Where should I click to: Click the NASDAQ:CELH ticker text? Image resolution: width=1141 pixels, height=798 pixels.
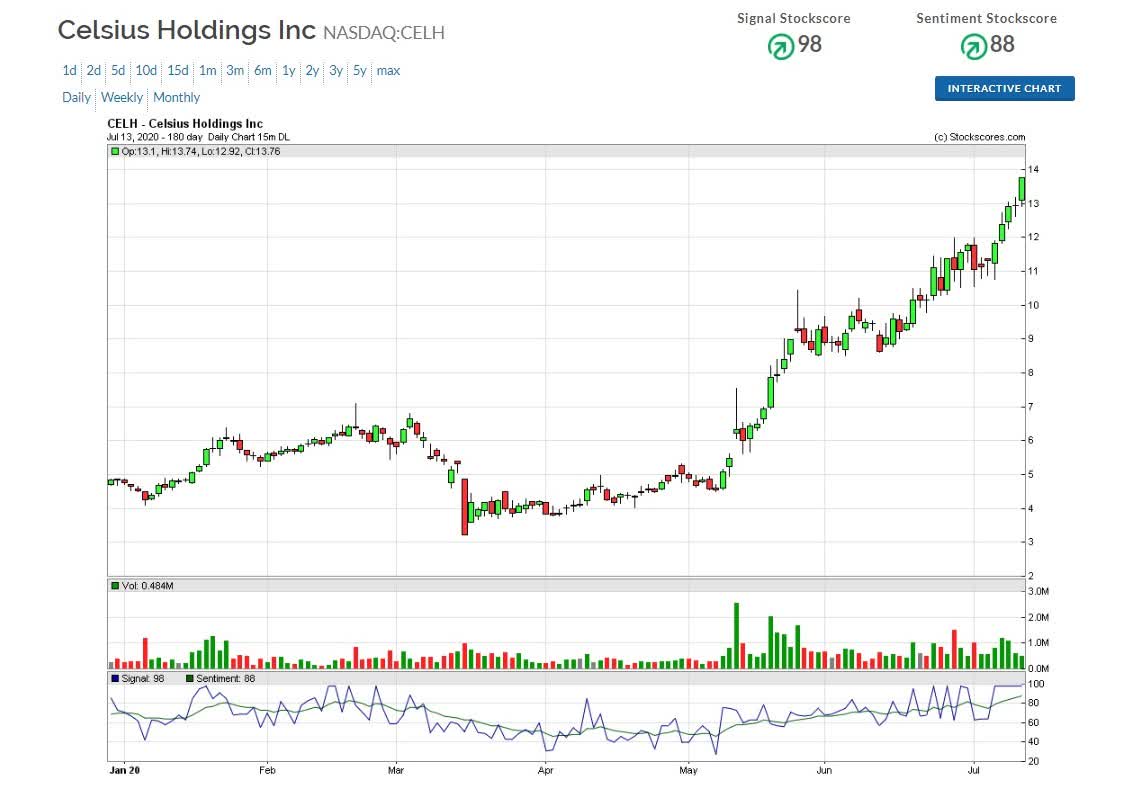(x=383, y=33)
